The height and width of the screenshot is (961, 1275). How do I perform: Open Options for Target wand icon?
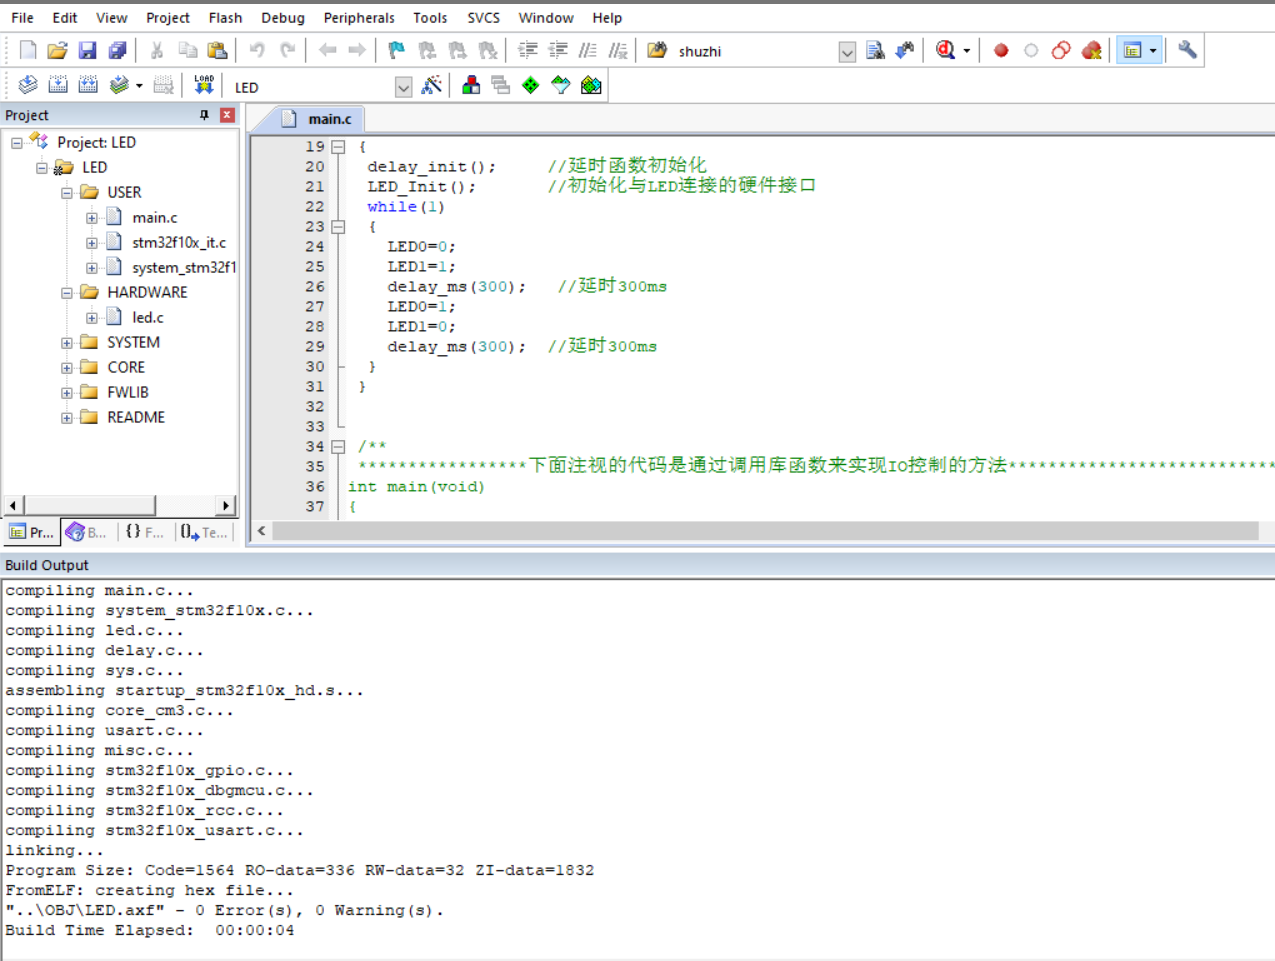(431, 86)
